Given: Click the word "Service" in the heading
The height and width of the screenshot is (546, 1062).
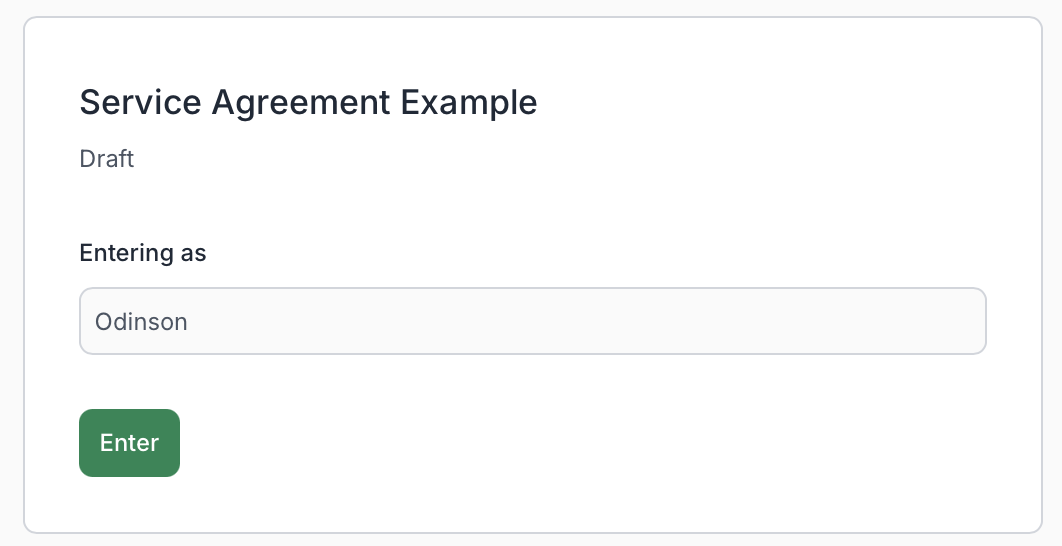Looking at the screenshot, I should tap(141, 102).
